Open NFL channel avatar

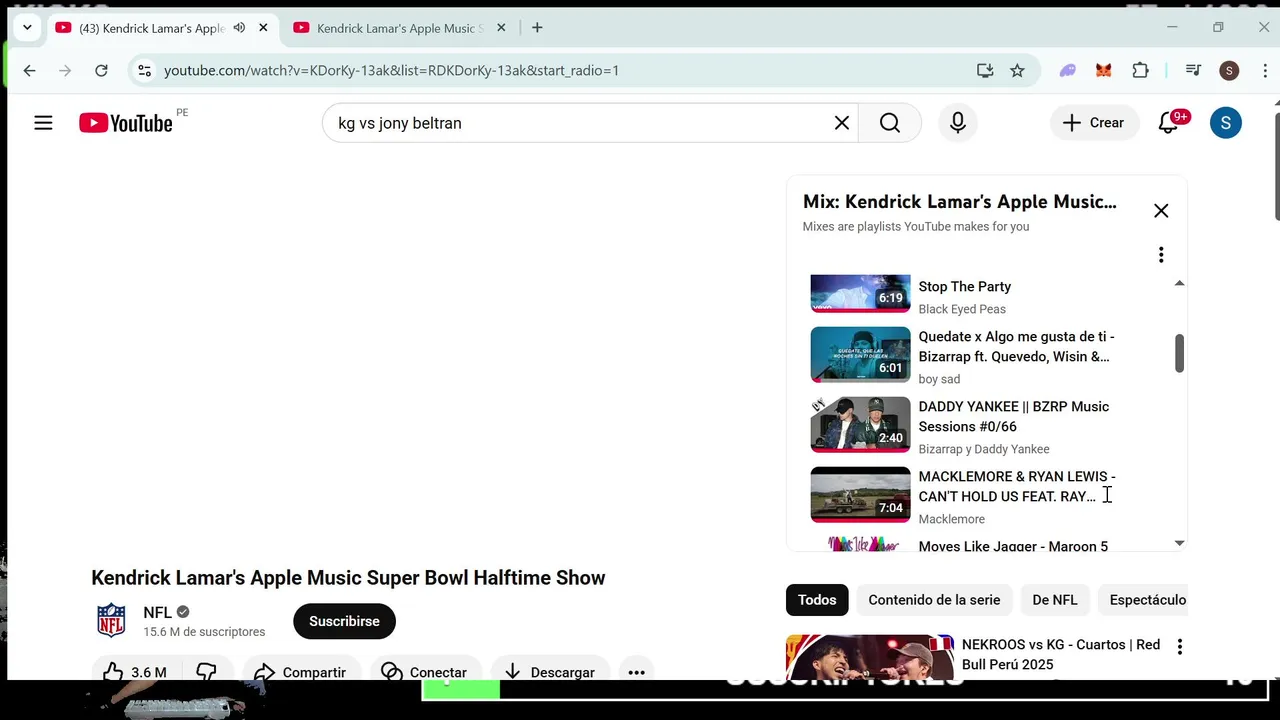point(111,620)
